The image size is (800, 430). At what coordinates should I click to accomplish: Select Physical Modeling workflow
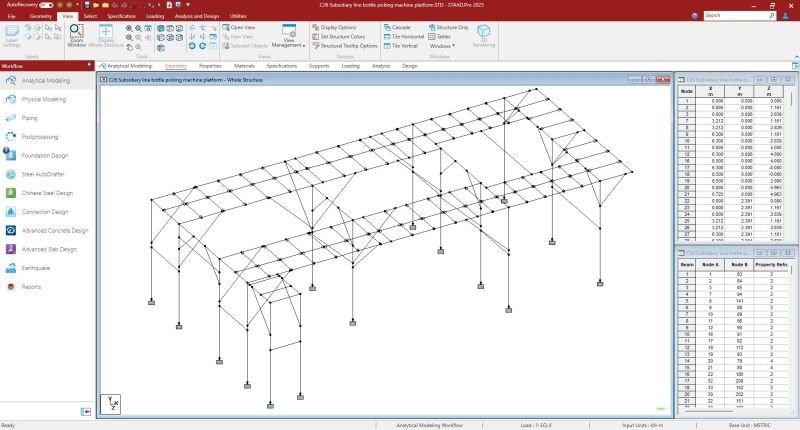(47, 99)
